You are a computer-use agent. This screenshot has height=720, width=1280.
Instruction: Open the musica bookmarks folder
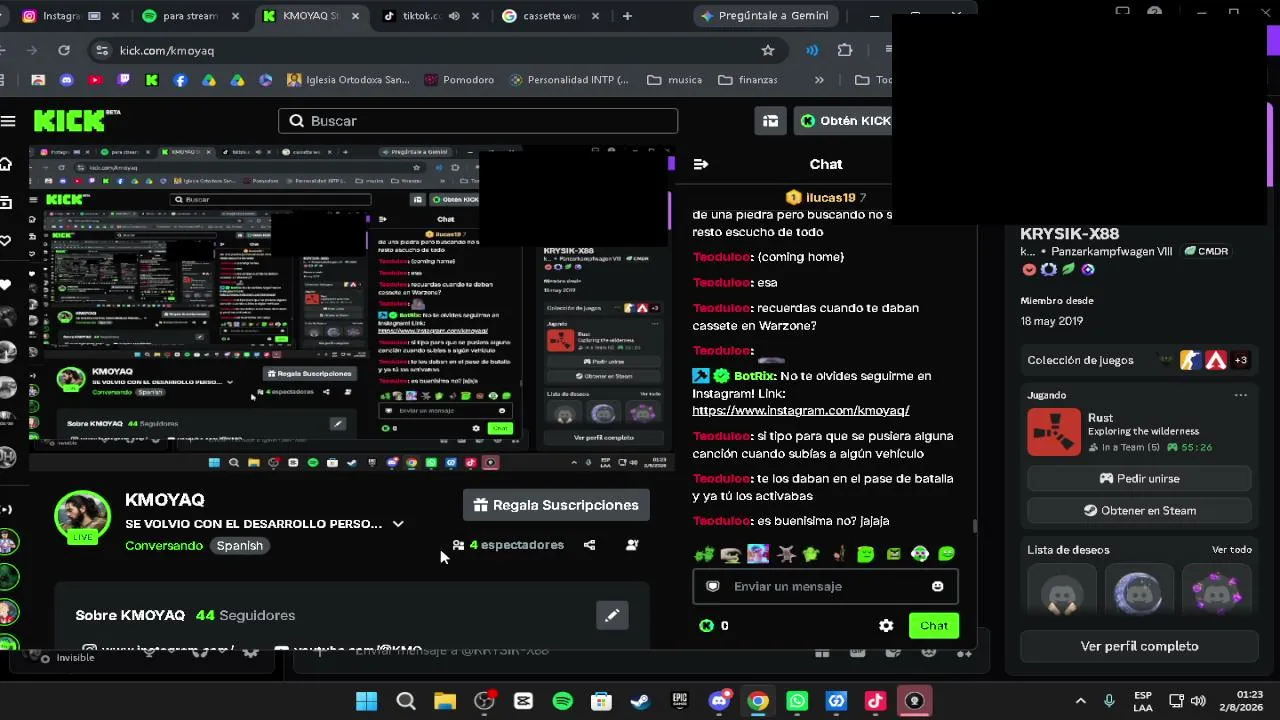point(674,80)
